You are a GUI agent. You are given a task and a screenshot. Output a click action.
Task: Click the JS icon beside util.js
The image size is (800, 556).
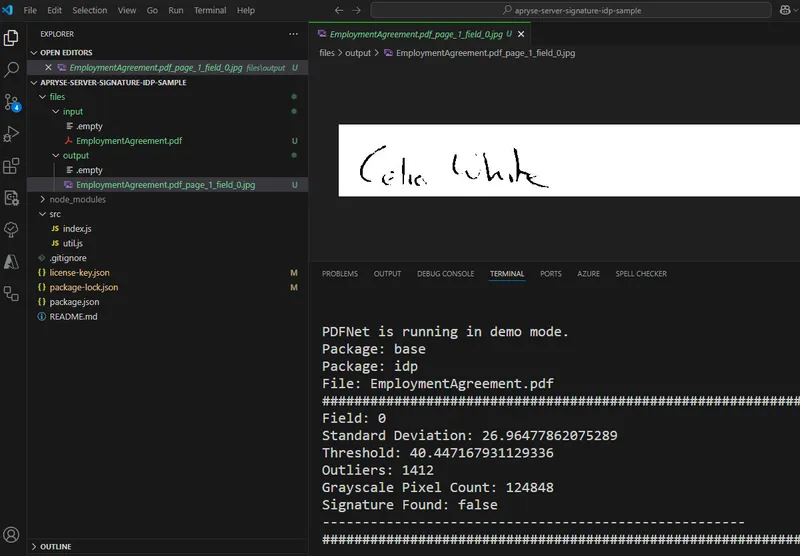click(x=55, y=243)
